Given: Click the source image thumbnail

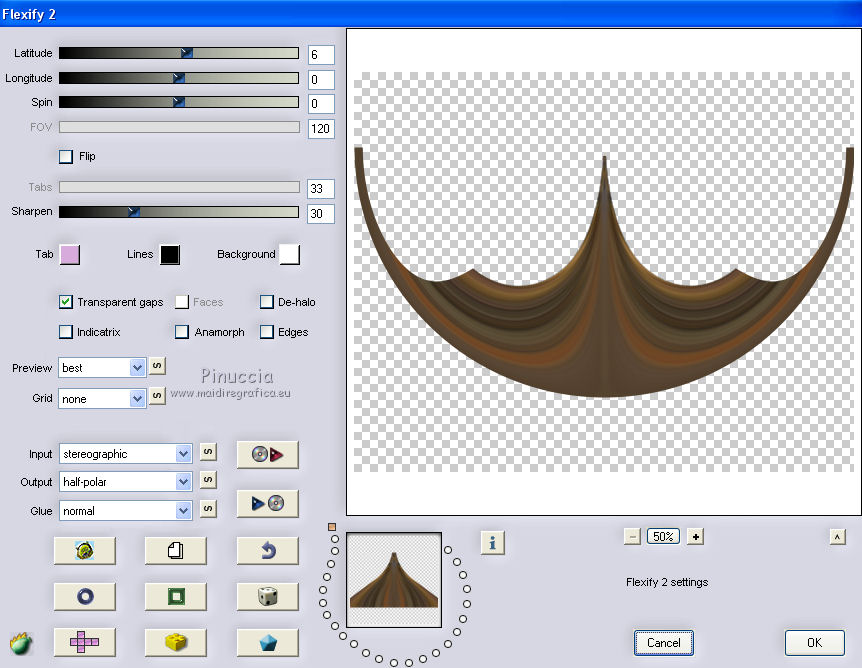Looking at the screenshot, I should [394, 579].
